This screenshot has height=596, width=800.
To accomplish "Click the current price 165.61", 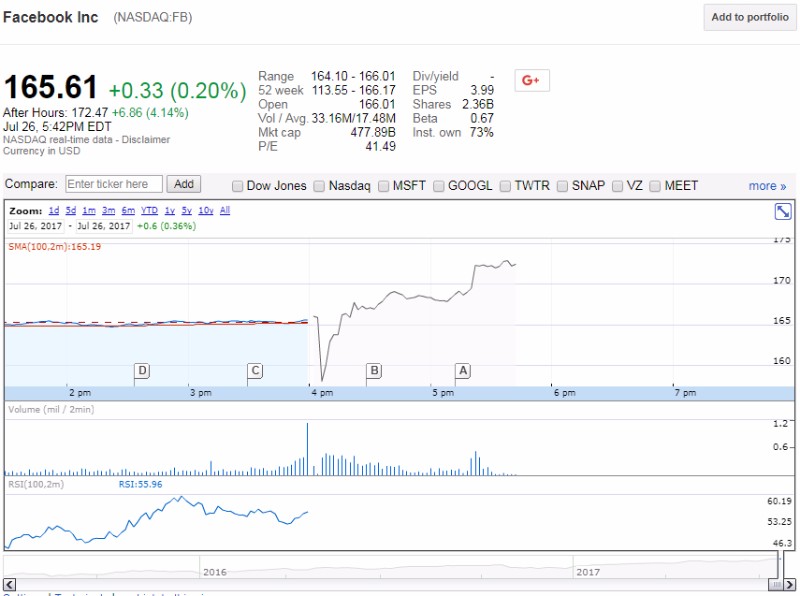I will click(x=50, y=87).
